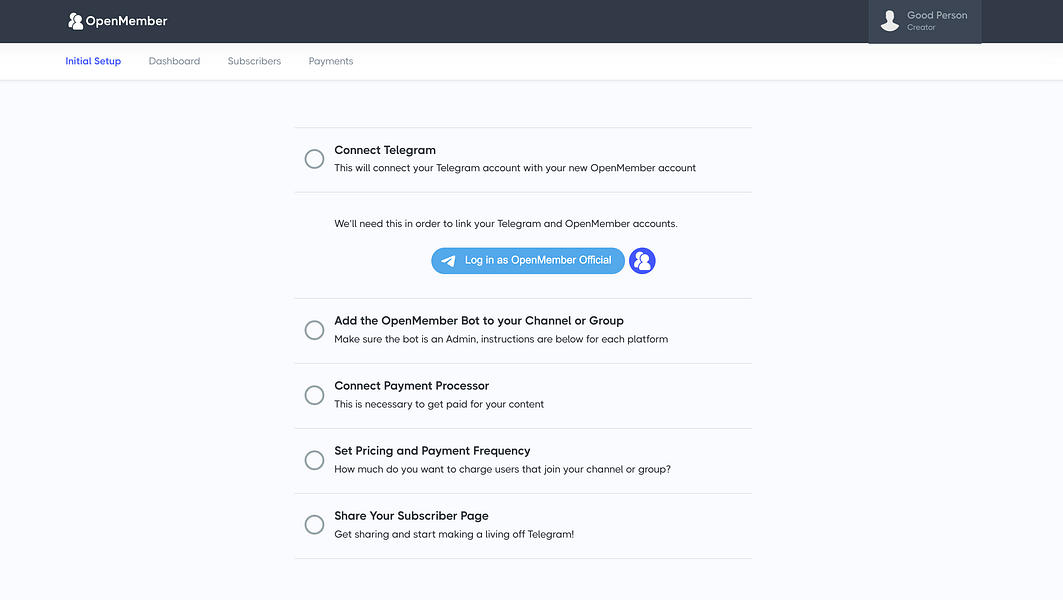Click the Telegram paper plane icon
This screenshot has height=600, width=1063.
448,261
